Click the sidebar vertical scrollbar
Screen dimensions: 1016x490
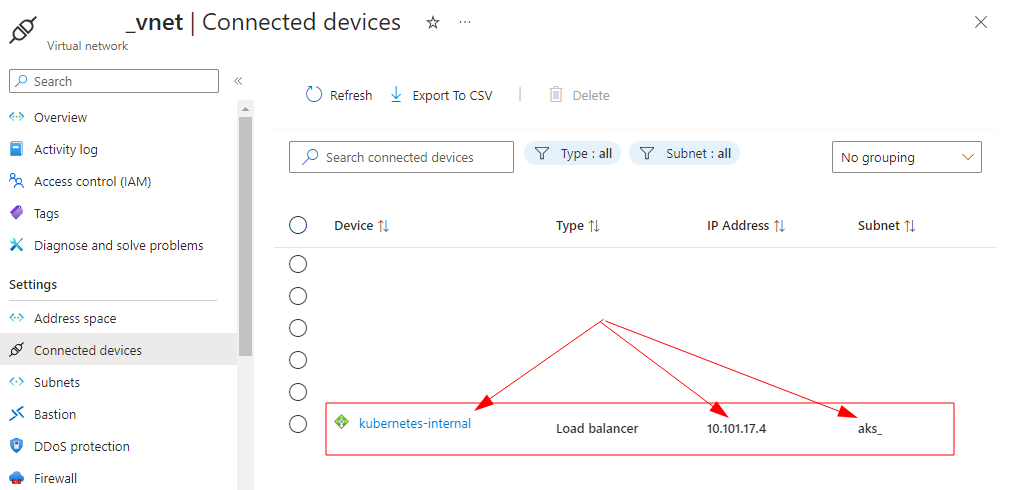245,237
